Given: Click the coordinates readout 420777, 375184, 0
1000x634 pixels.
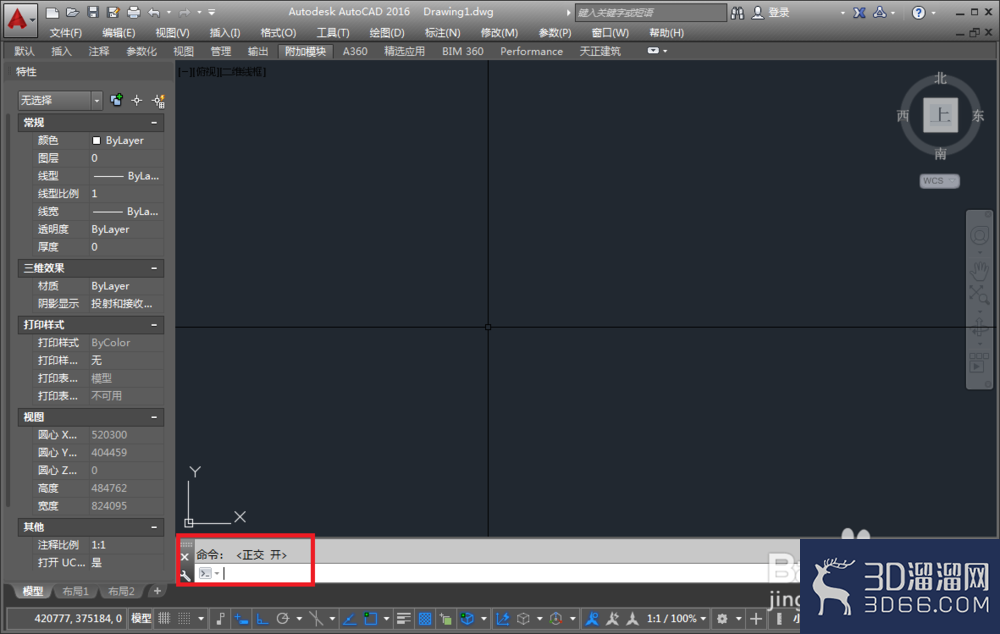Looking at the screenshot, I should 78,618.
